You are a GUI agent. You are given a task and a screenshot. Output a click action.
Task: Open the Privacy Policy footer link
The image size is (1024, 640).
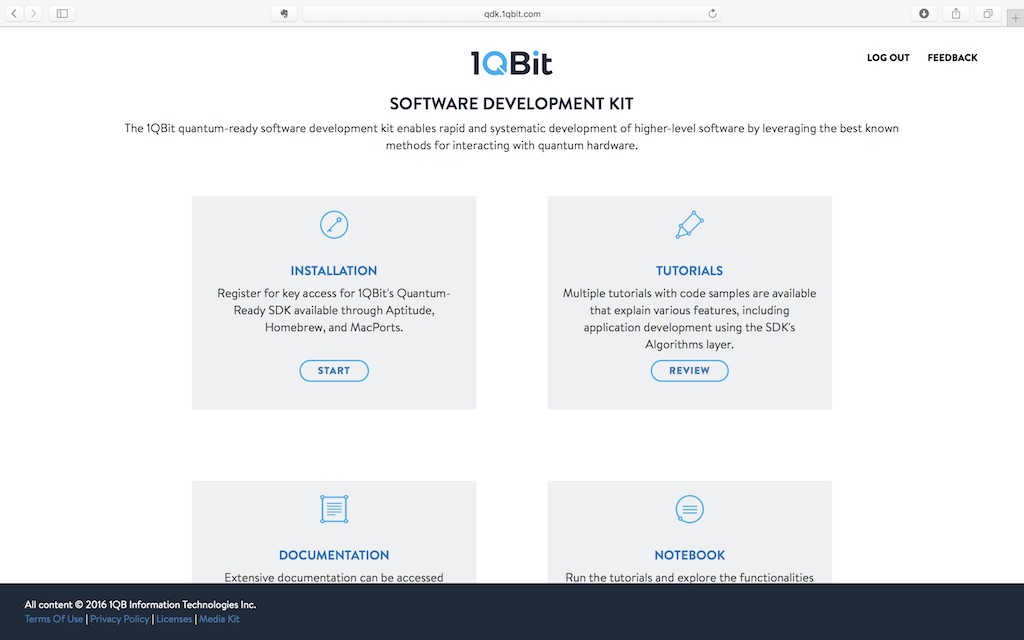(120, 619)
